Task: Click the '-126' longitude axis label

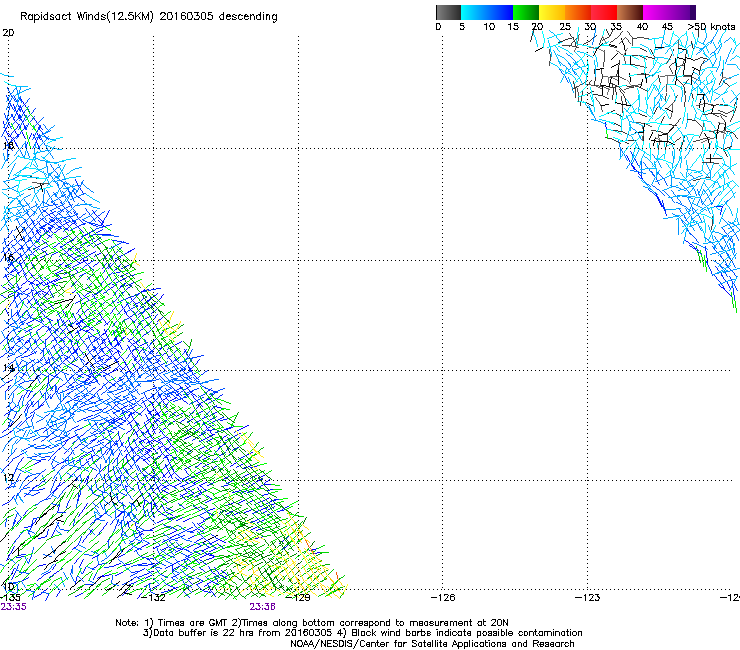Action: click(x=443, y=598)
